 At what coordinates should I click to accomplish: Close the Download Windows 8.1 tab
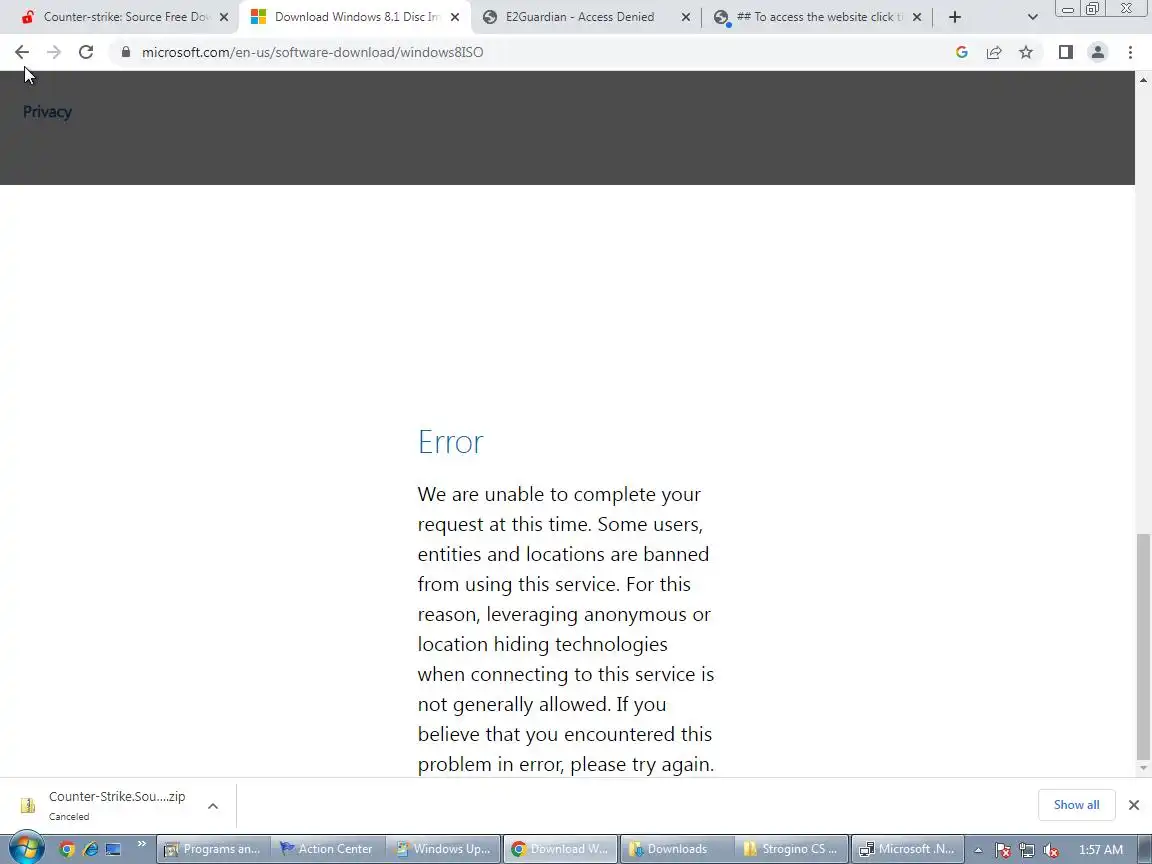pos(455,17)
